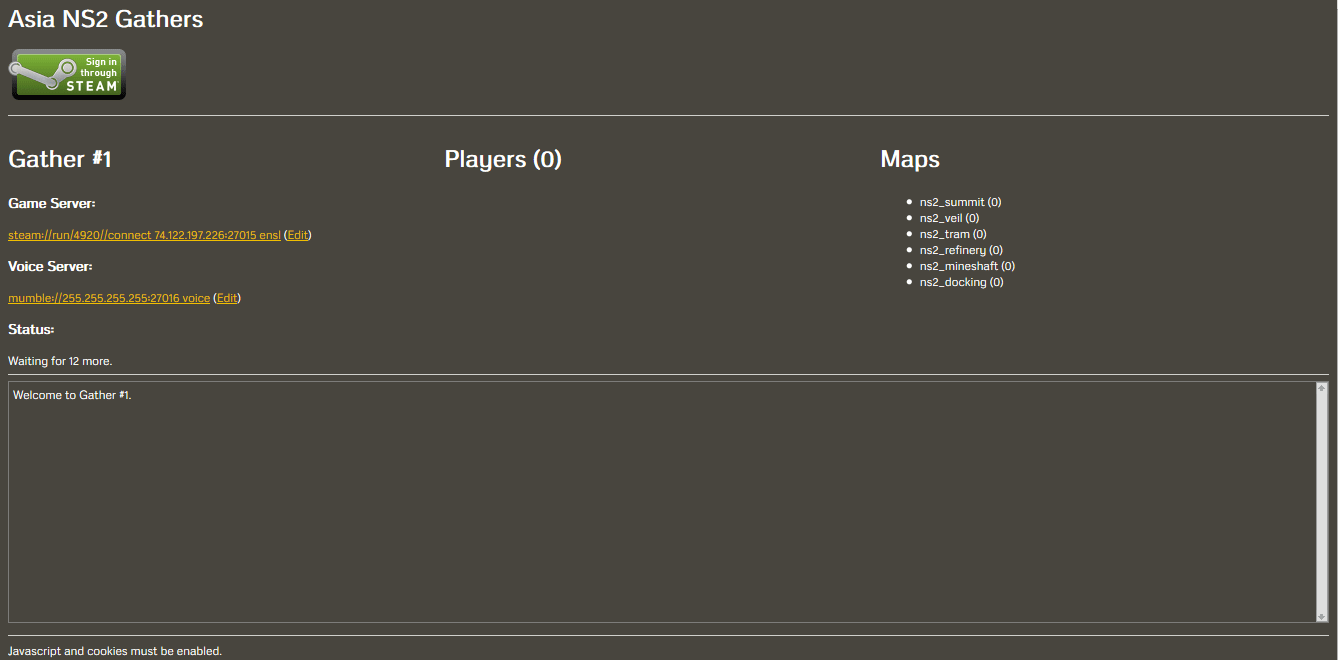Click the chat scrollbar up arrow
1338x660 pixels.
coord(1322,388)
